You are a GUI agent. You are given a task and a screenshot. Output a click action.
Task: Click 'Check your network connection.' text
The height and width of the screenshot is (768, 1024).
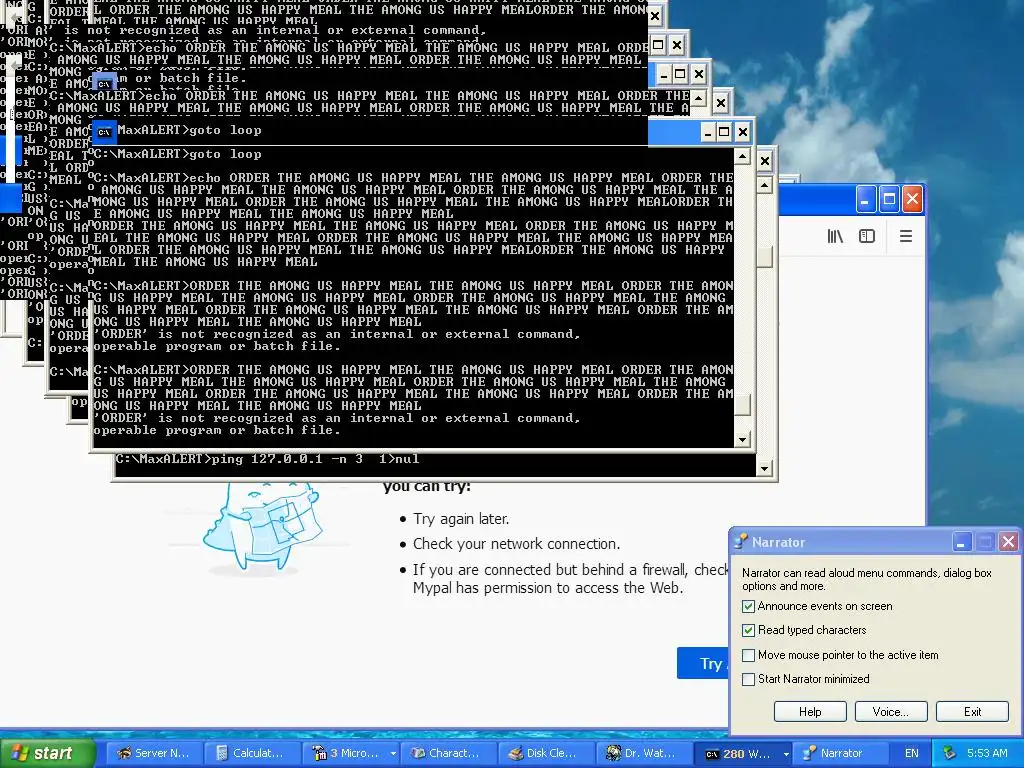[517, 544]
